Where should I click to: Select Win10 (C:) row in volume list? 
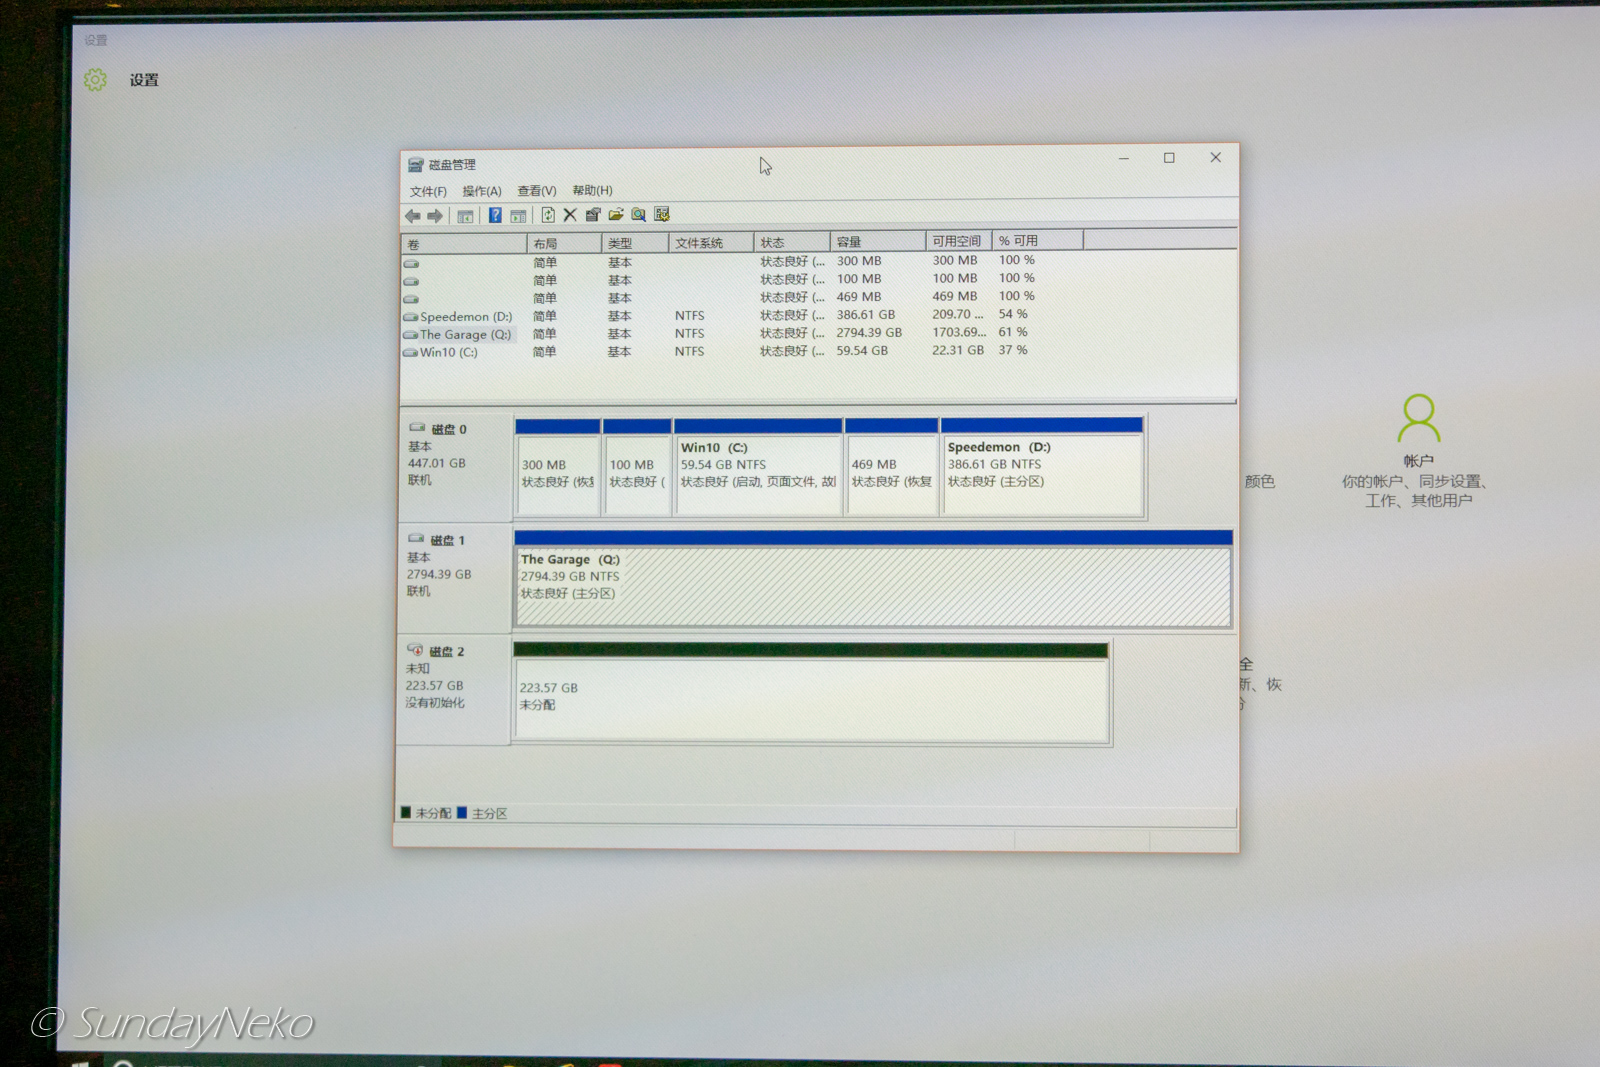[448, 352]
